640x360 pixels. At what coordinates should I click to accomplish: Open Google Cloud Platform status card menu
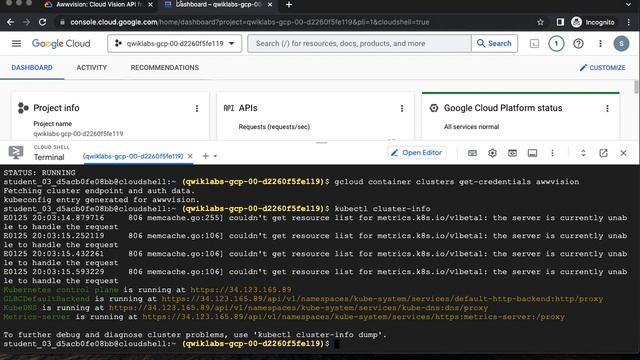coord(607,108)
